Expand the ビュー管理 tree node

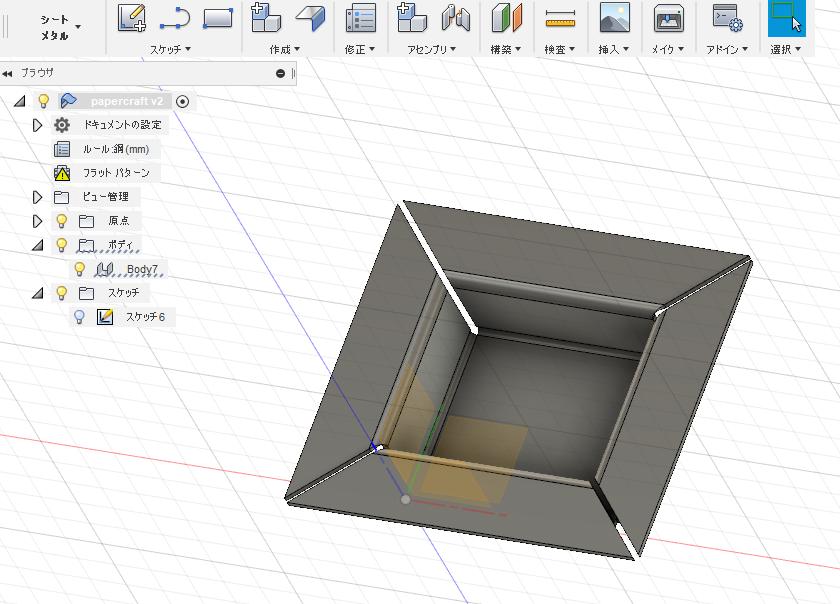pyautogui.click(x=37, y=197)
